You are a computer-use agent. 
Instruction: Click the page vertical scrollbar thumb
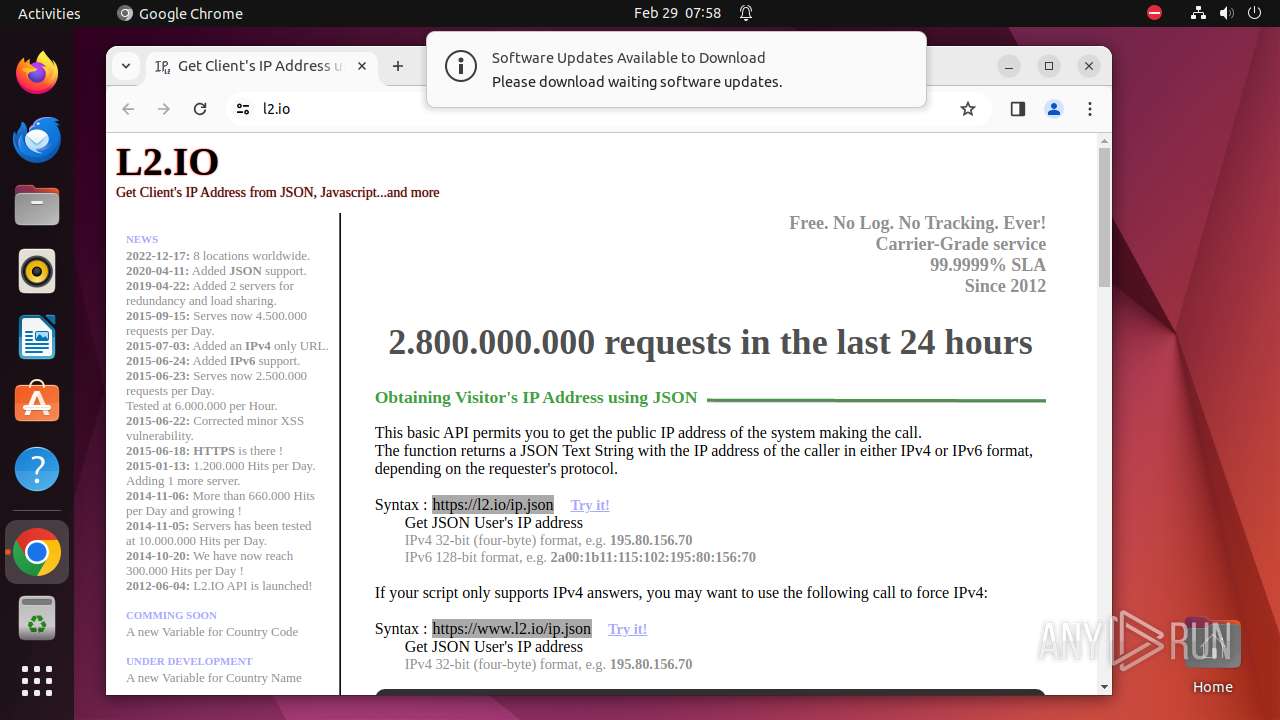click(x=1104, y=217)
